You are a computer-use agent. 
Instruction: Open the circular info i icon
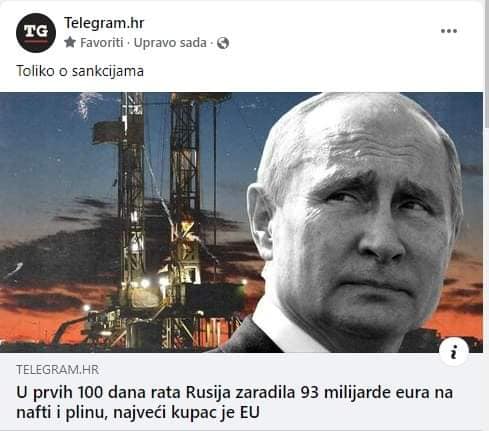454,352
